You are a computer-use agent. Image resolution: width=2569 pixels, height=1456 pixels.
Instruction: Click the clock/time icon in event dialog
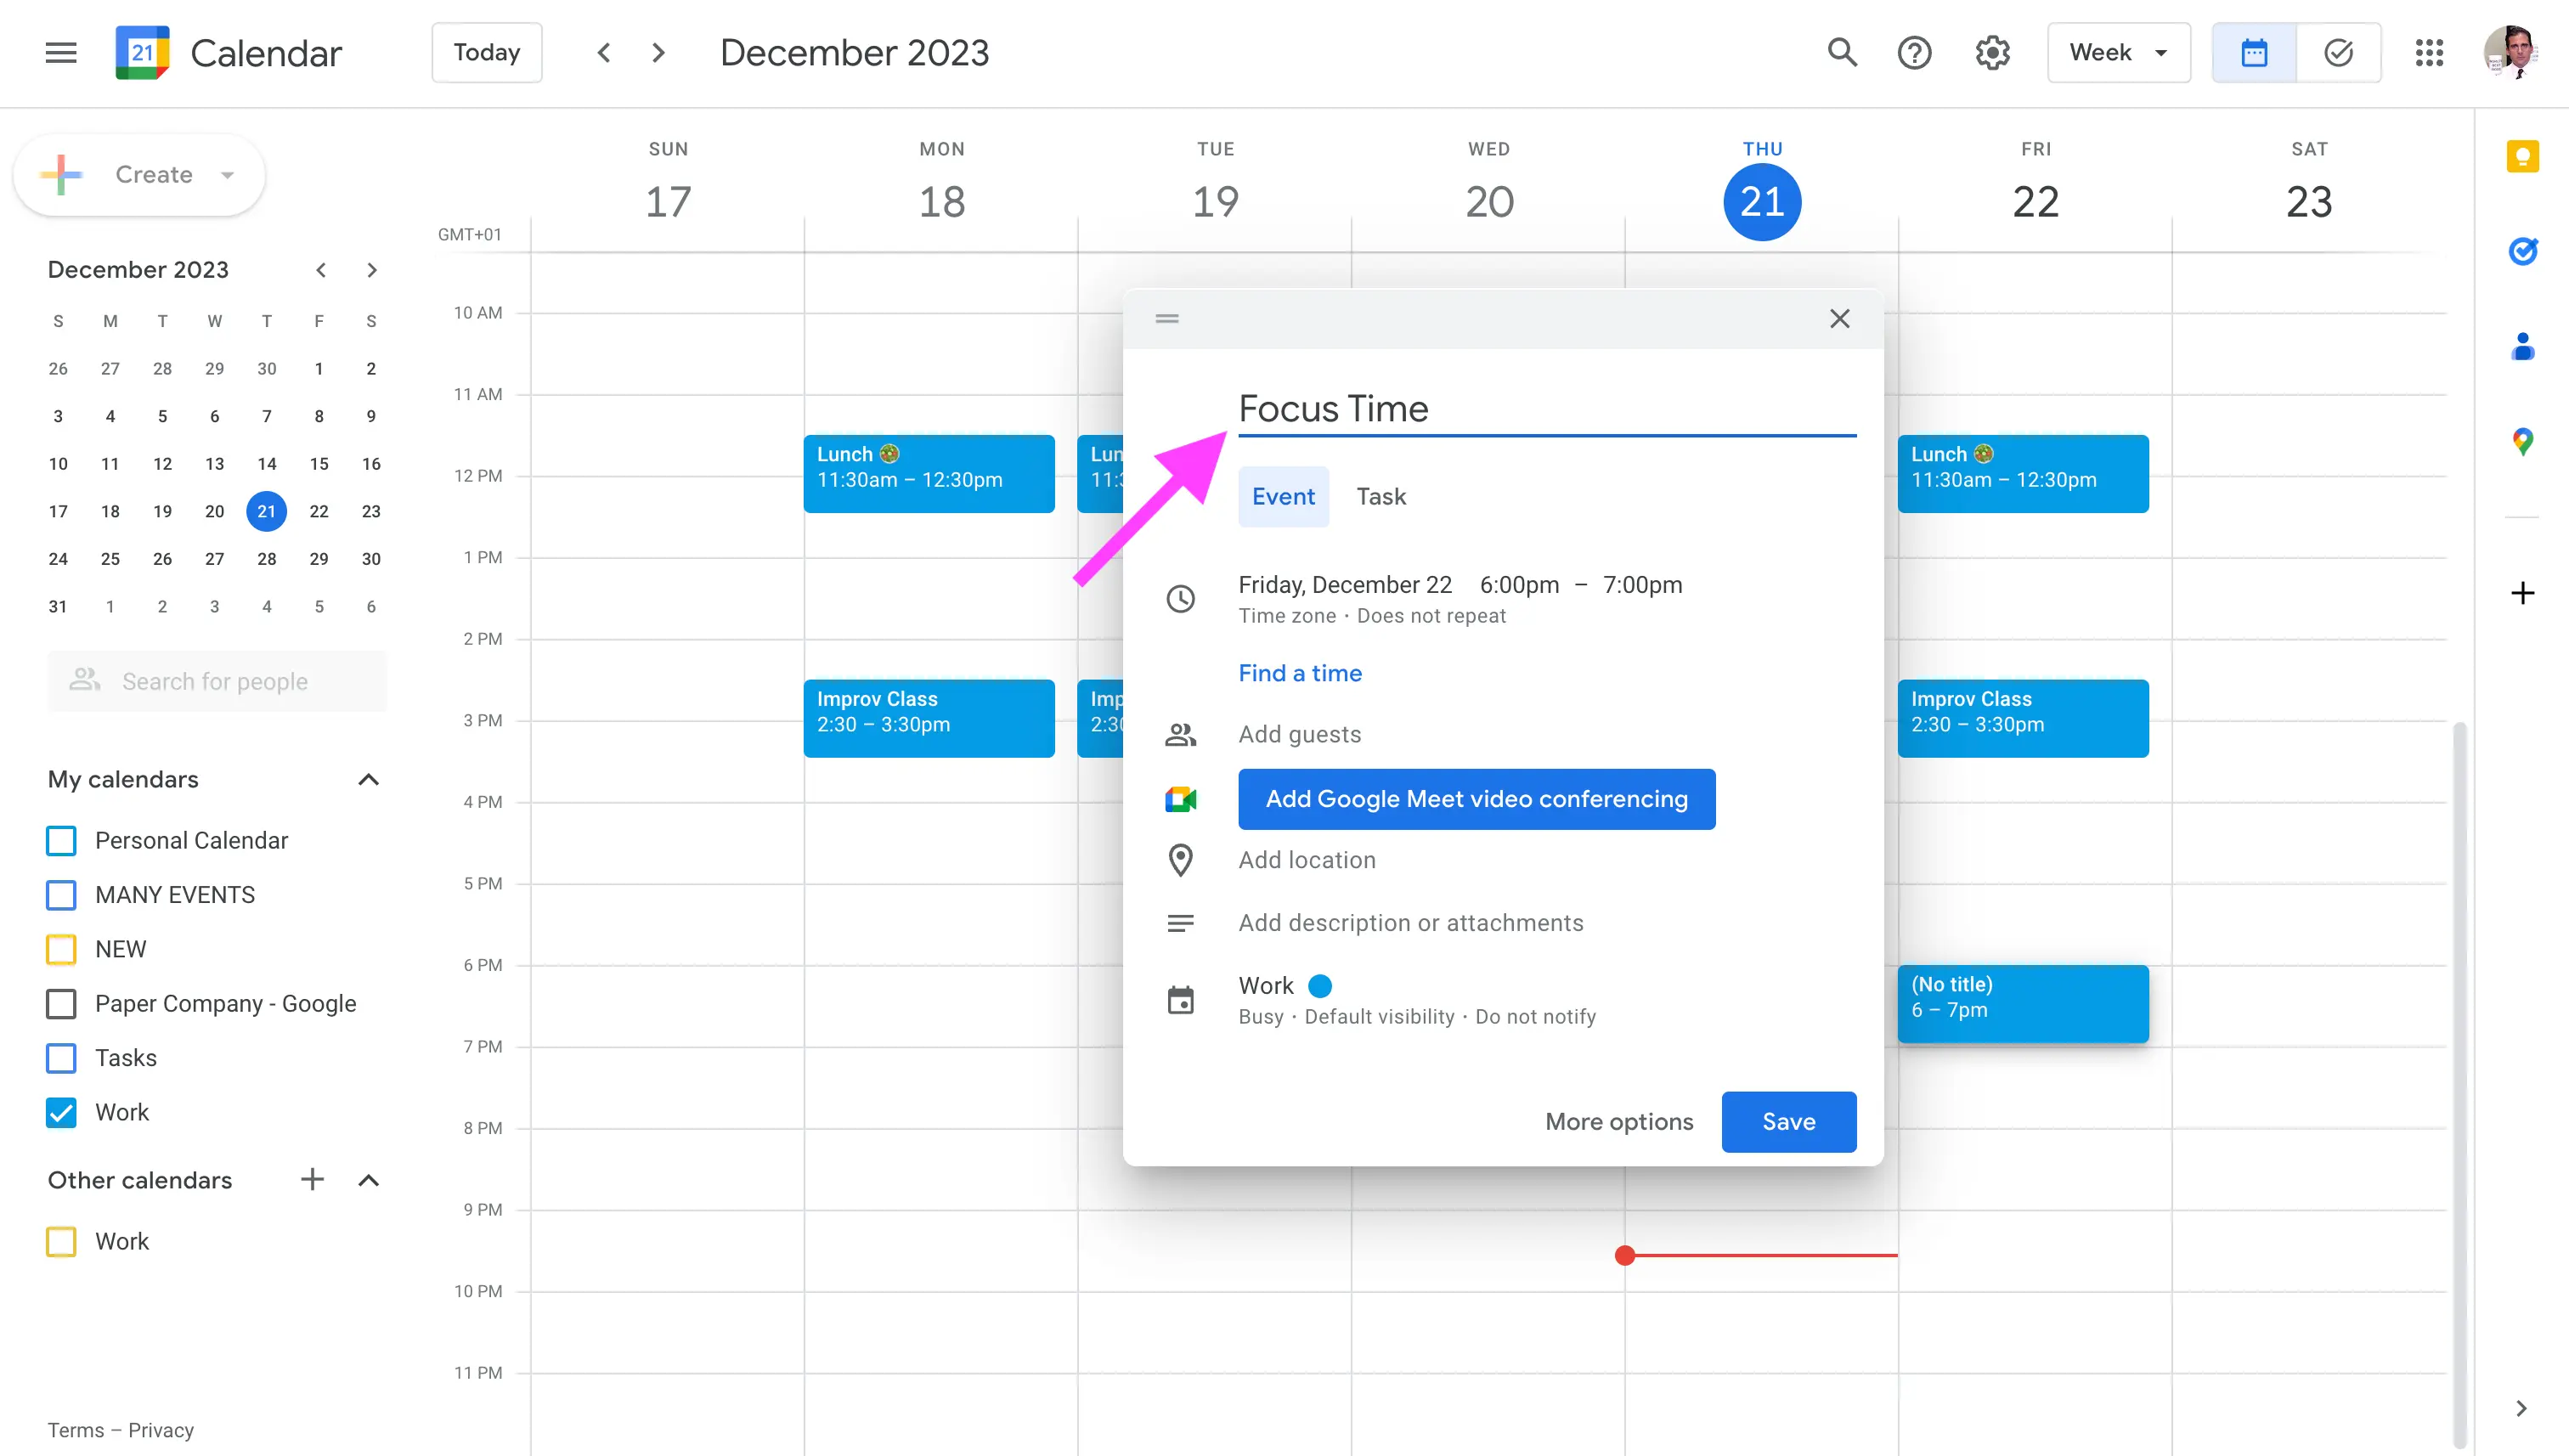click(x=1180, y=598)
